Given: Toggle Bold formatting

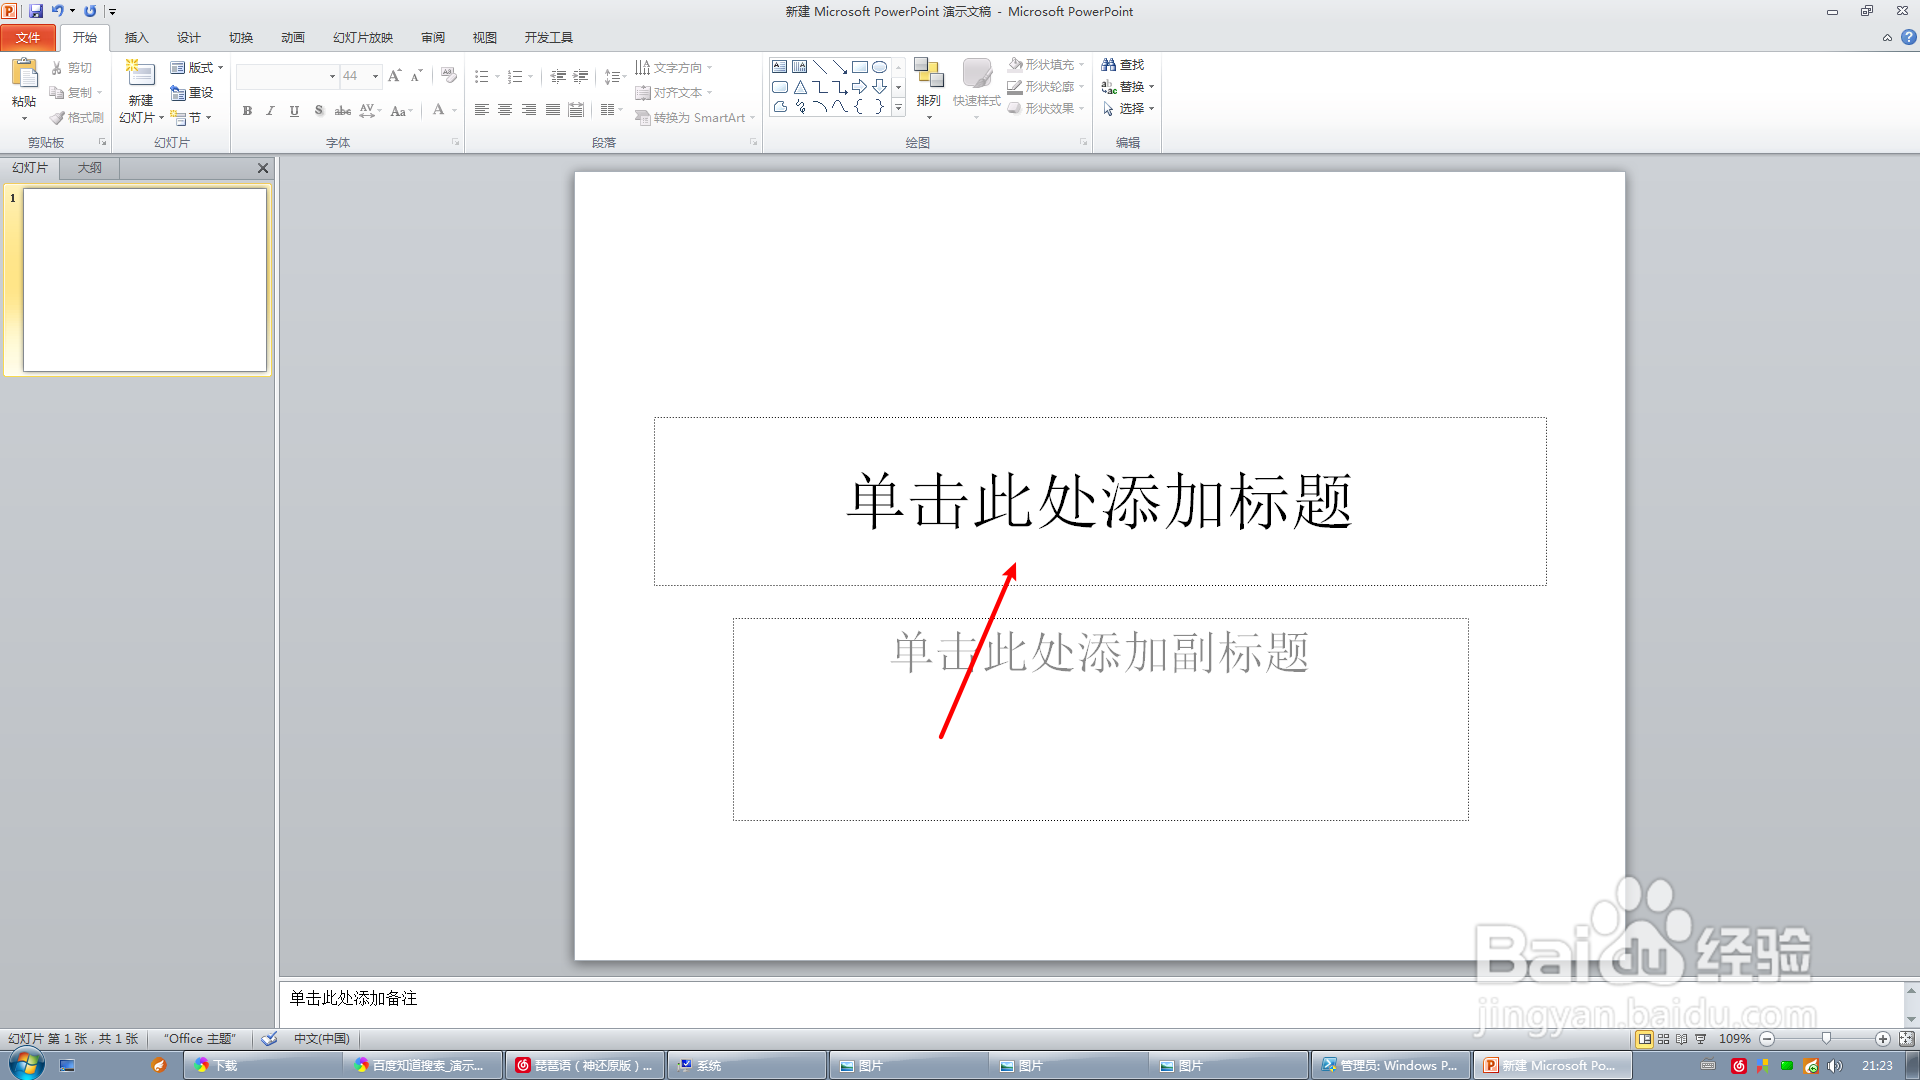Looking at the screenshot, I should click(x=247, y=111).
